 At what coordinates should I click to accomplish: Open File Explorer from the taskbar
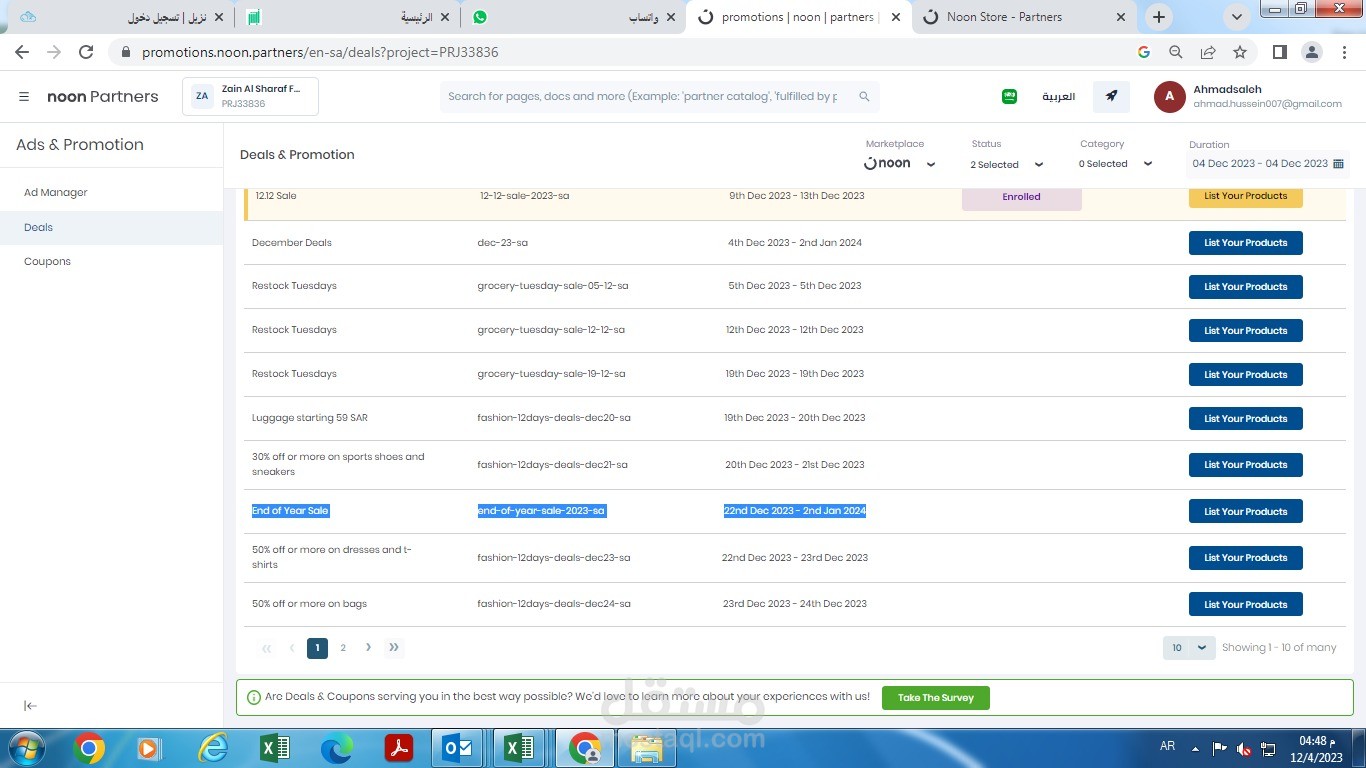[646, 748]
